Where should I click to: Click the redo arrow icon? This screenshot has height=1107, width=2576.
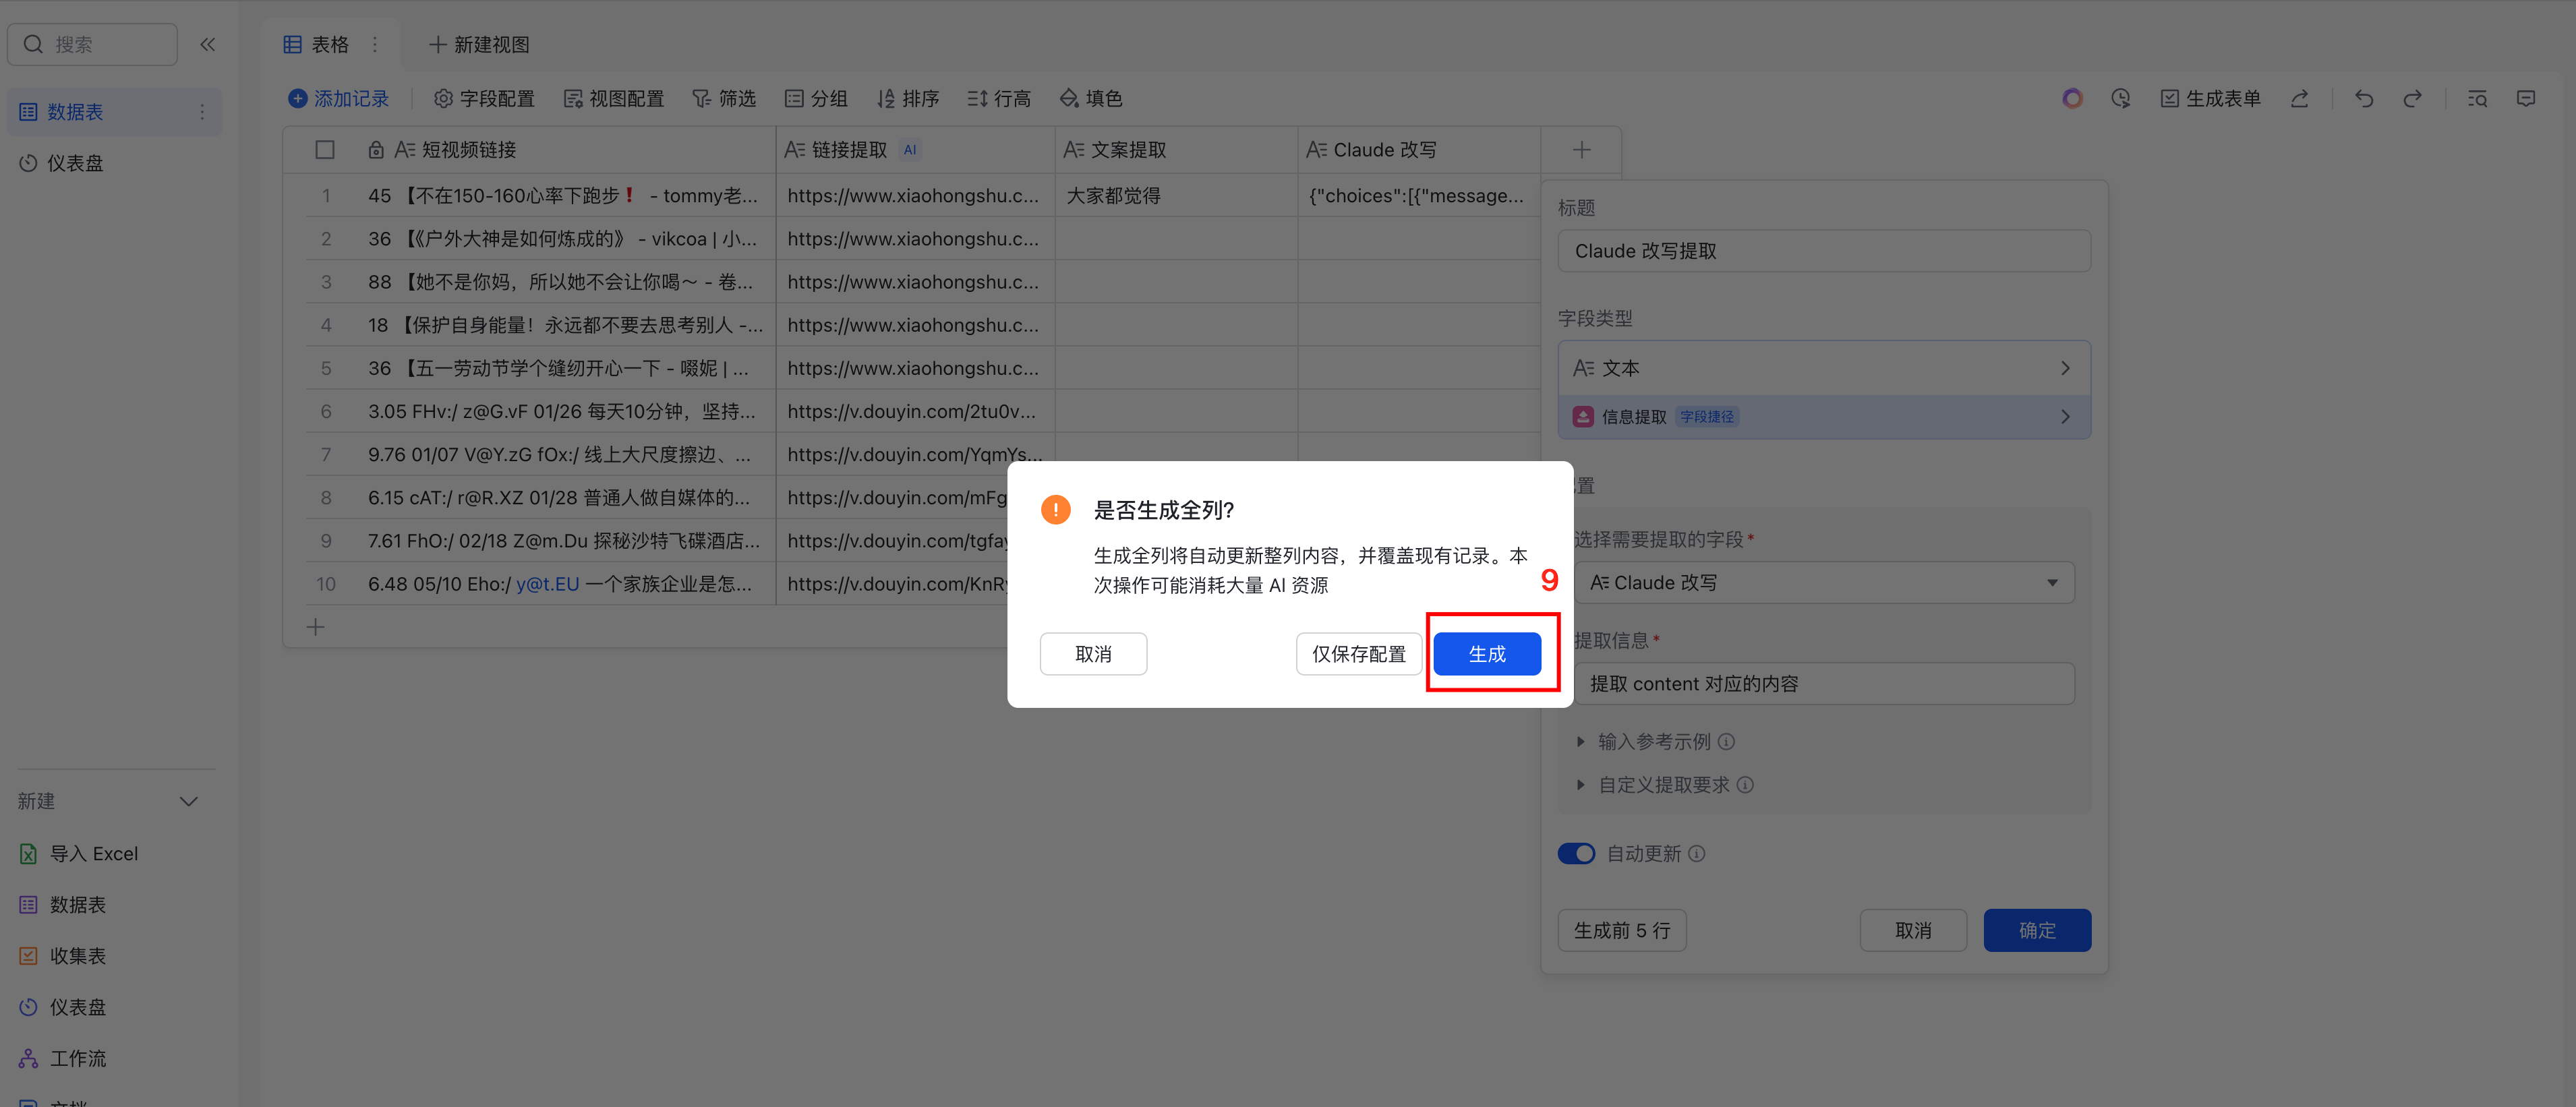click(2413, 98)
